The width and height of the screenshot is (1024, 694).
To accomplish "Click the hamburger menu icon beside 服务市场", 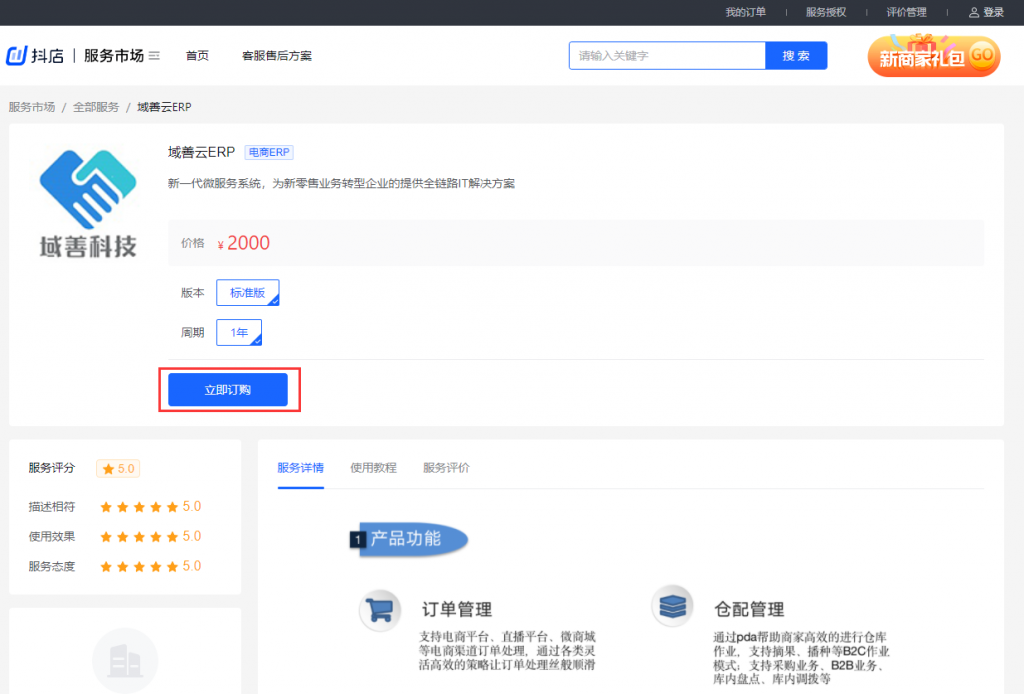I will pos(155,56).
